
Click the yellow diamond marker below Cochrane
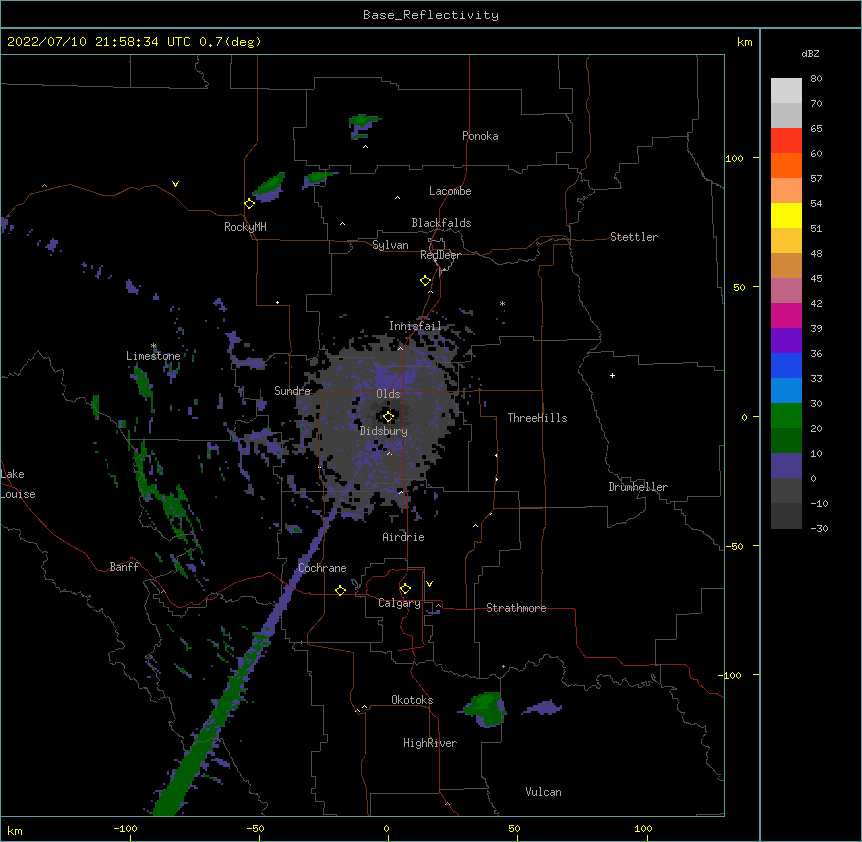coord(340,590)
